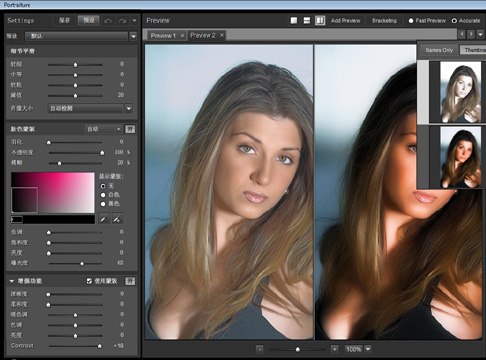The height and width of the screenshot is (360, 486).
Task: Pick a color in the pink gradient square
Action: click(53, 193)
